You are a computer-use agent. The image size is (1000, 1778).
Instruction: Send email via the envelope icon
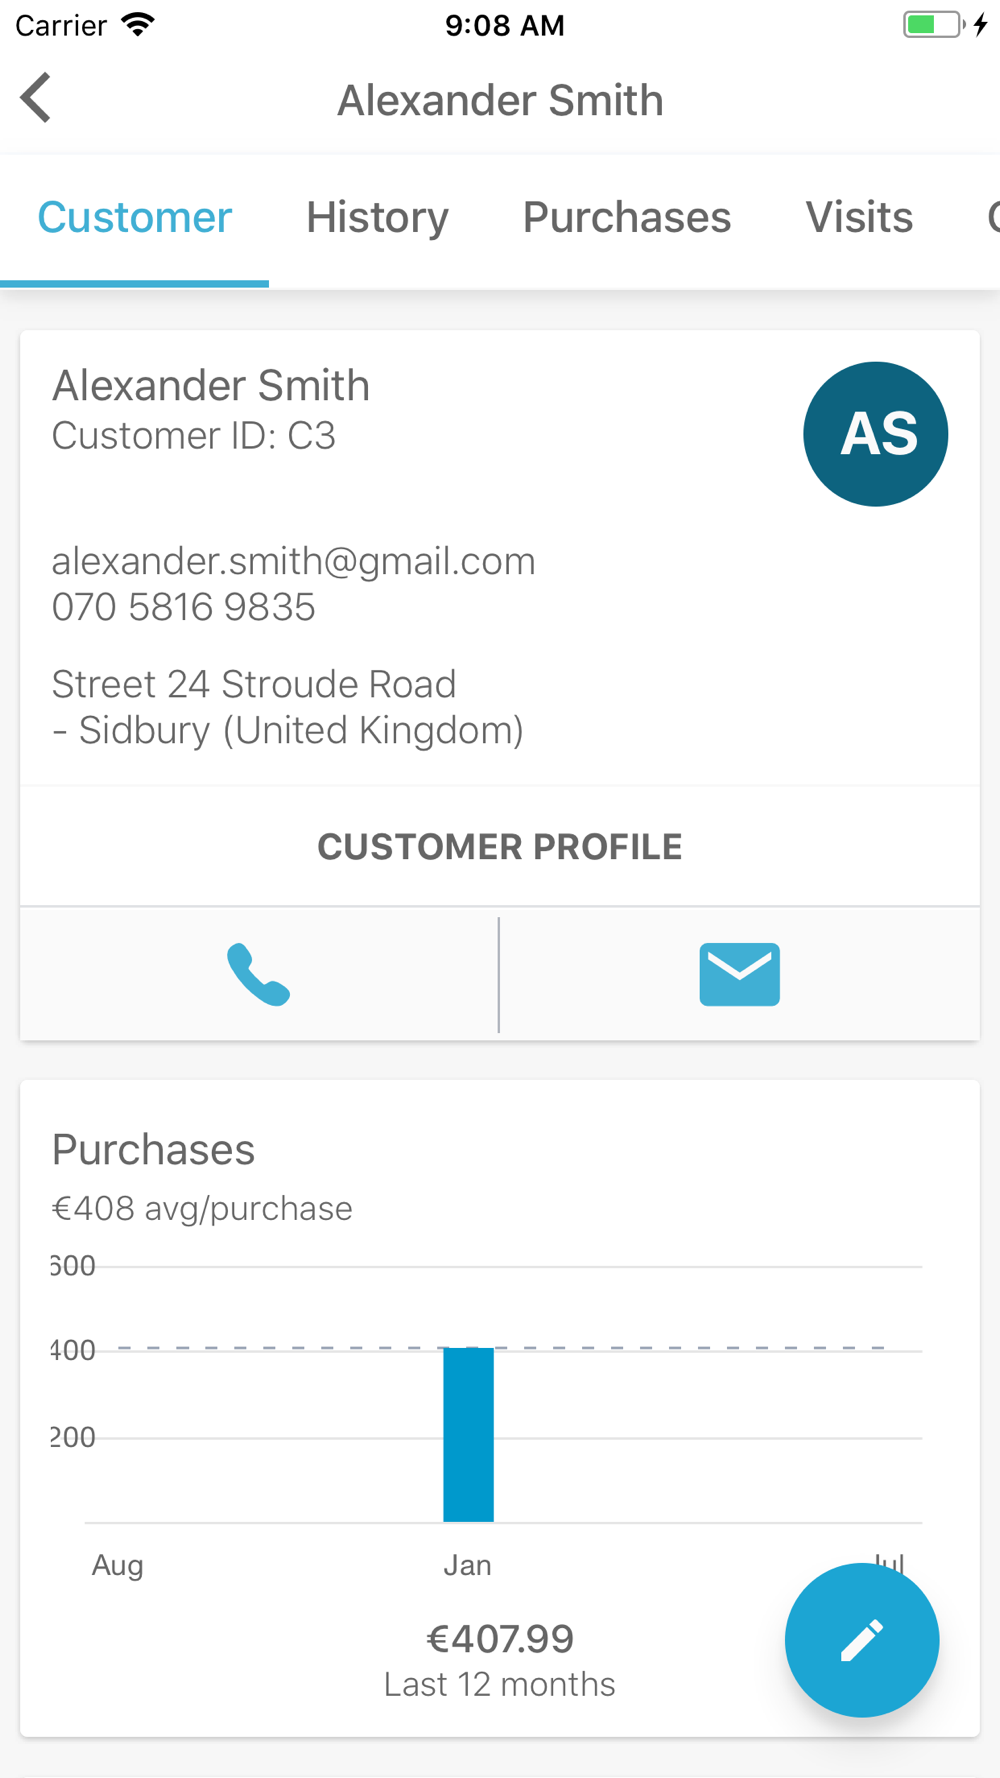[739, 974]
